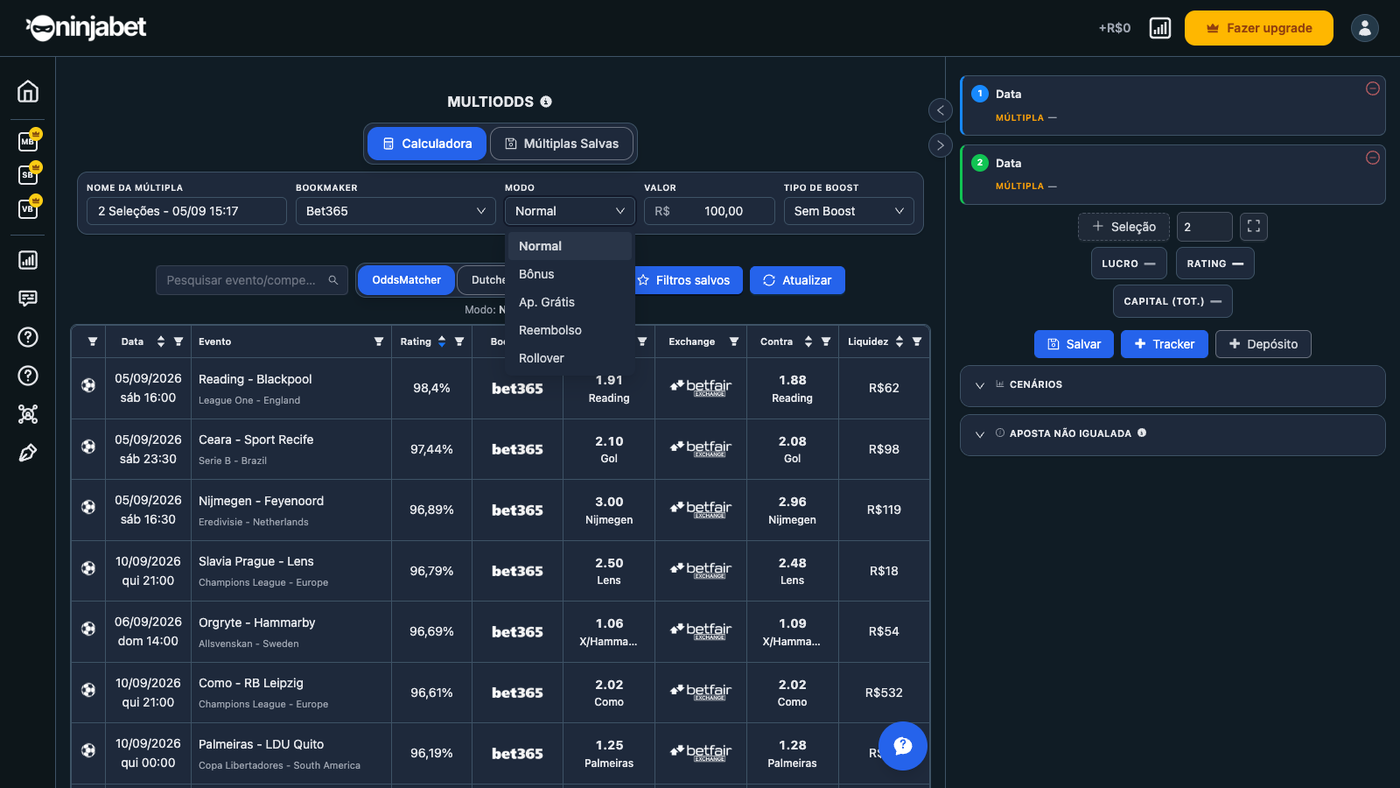This screenshot has width=1400, height=788.
Task: Remove selection 2 with its minus icon
Action: [1373, 158]
